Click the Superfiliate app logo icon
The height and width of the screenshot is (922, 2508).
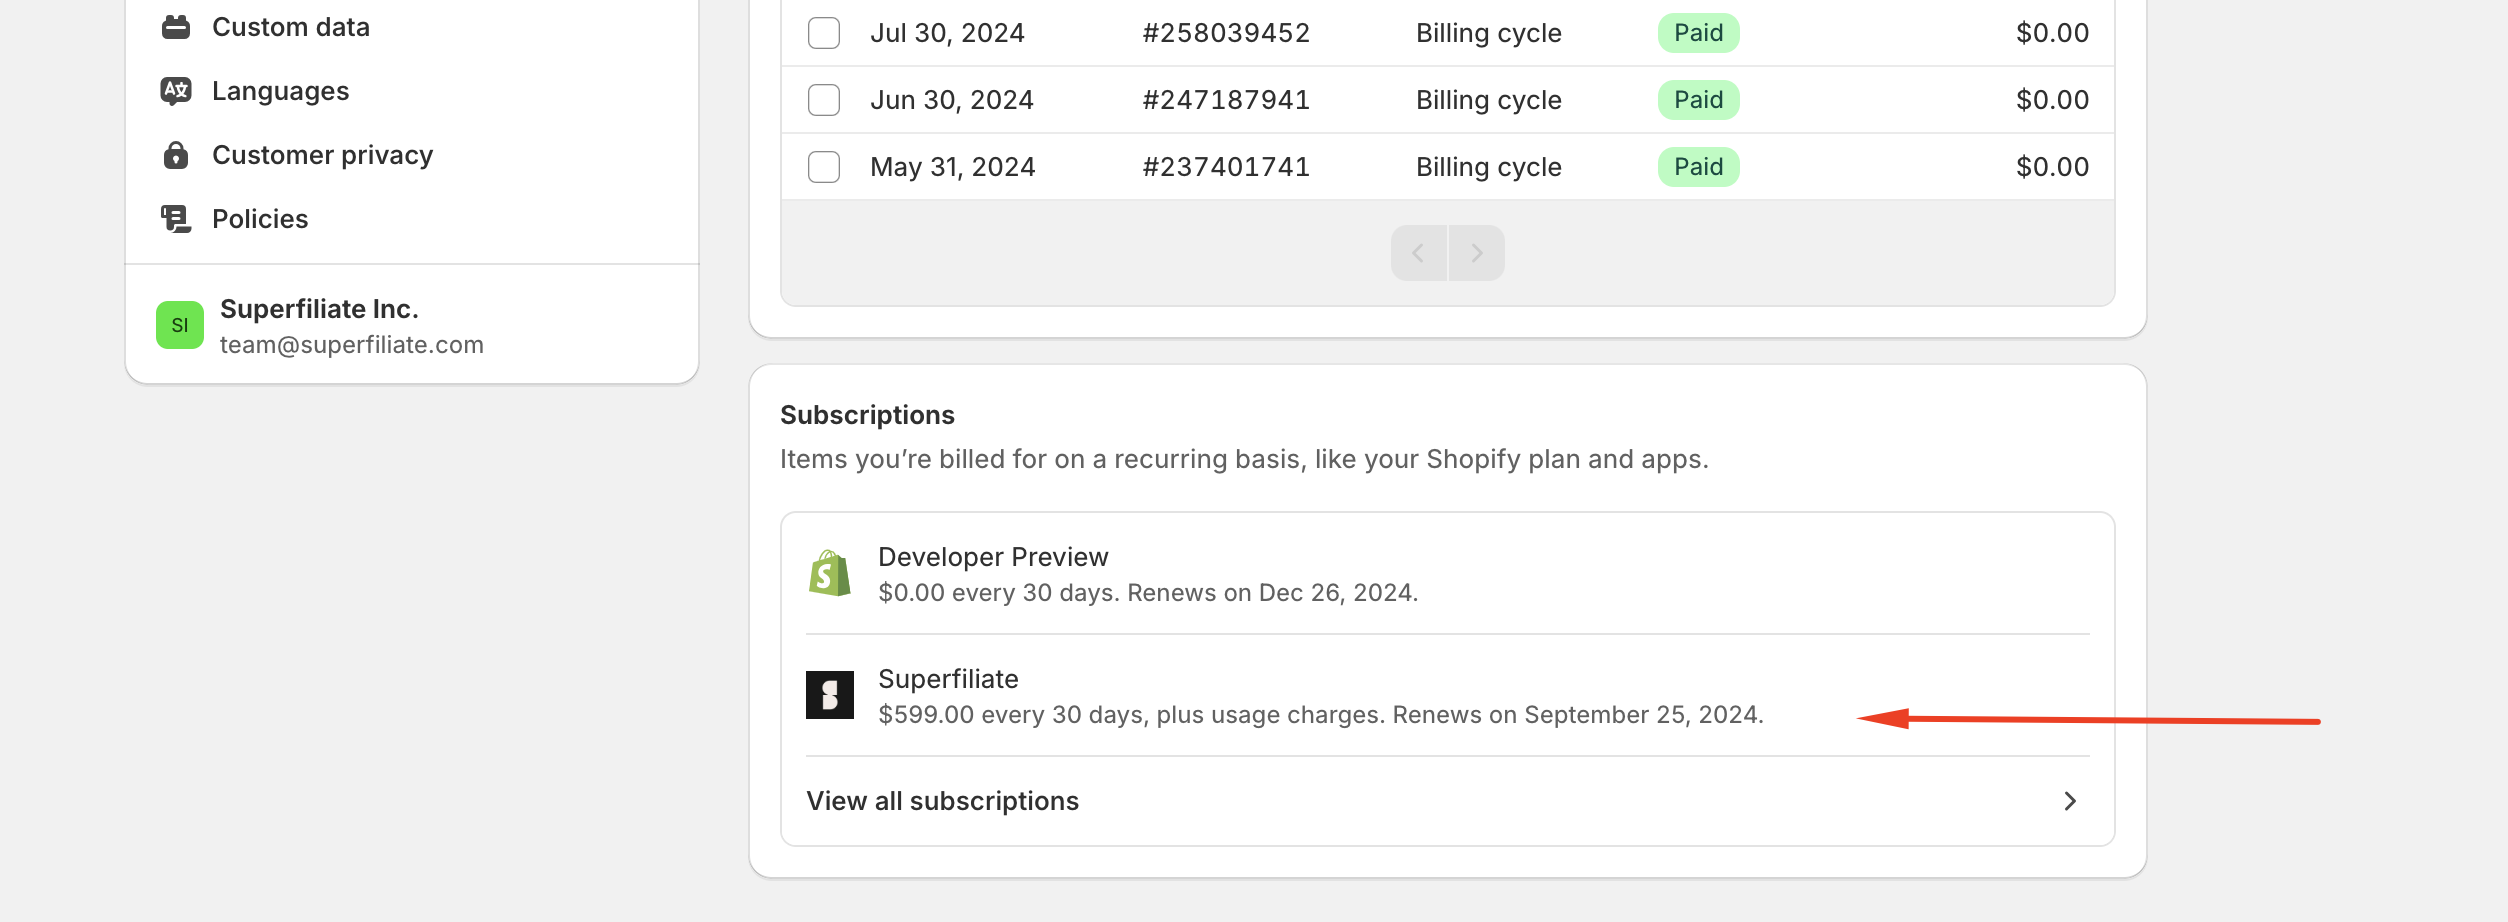click(830, 695)
